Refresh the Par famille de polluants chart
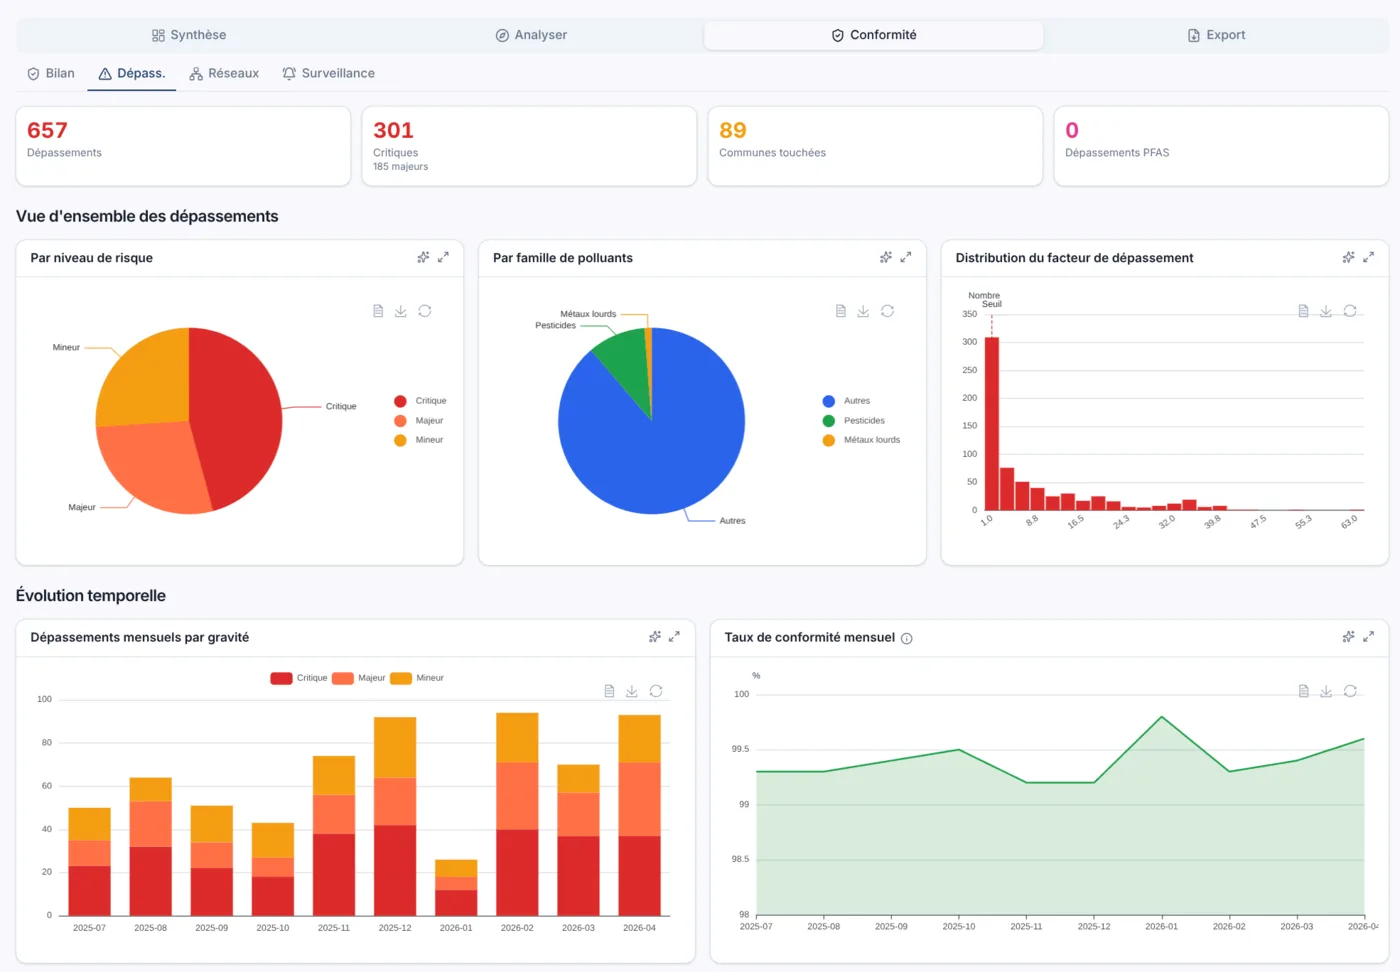Screen dimensions: 1400x972 click(887, 311)
